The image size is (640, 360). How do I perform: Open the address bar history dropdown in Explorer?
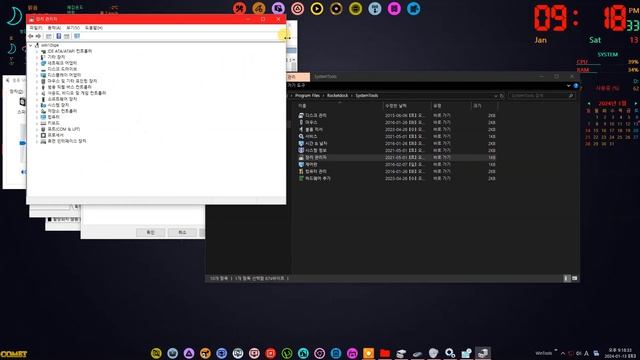(496, 96)
